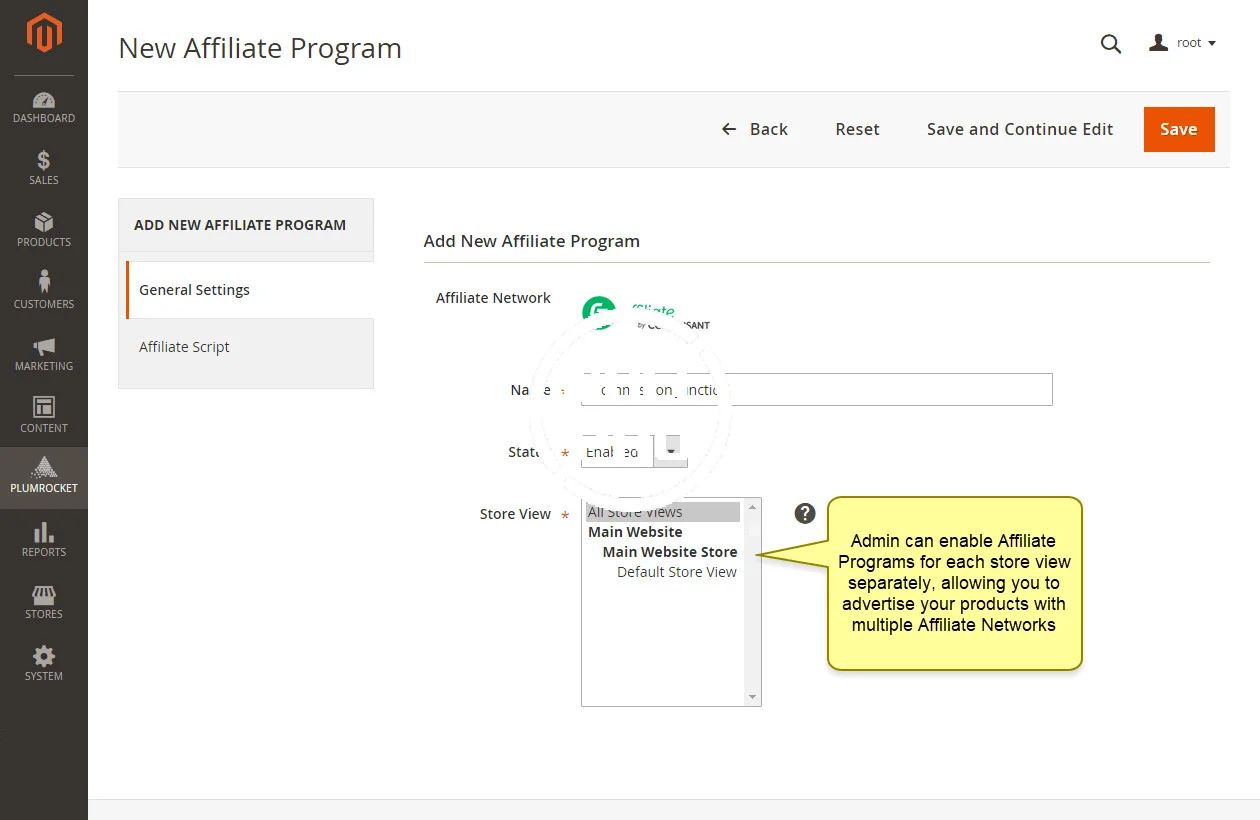Viewport: 1260px width, 820px height.
Task: Click the search magnifier icon
Action: tap(1111, 44)
